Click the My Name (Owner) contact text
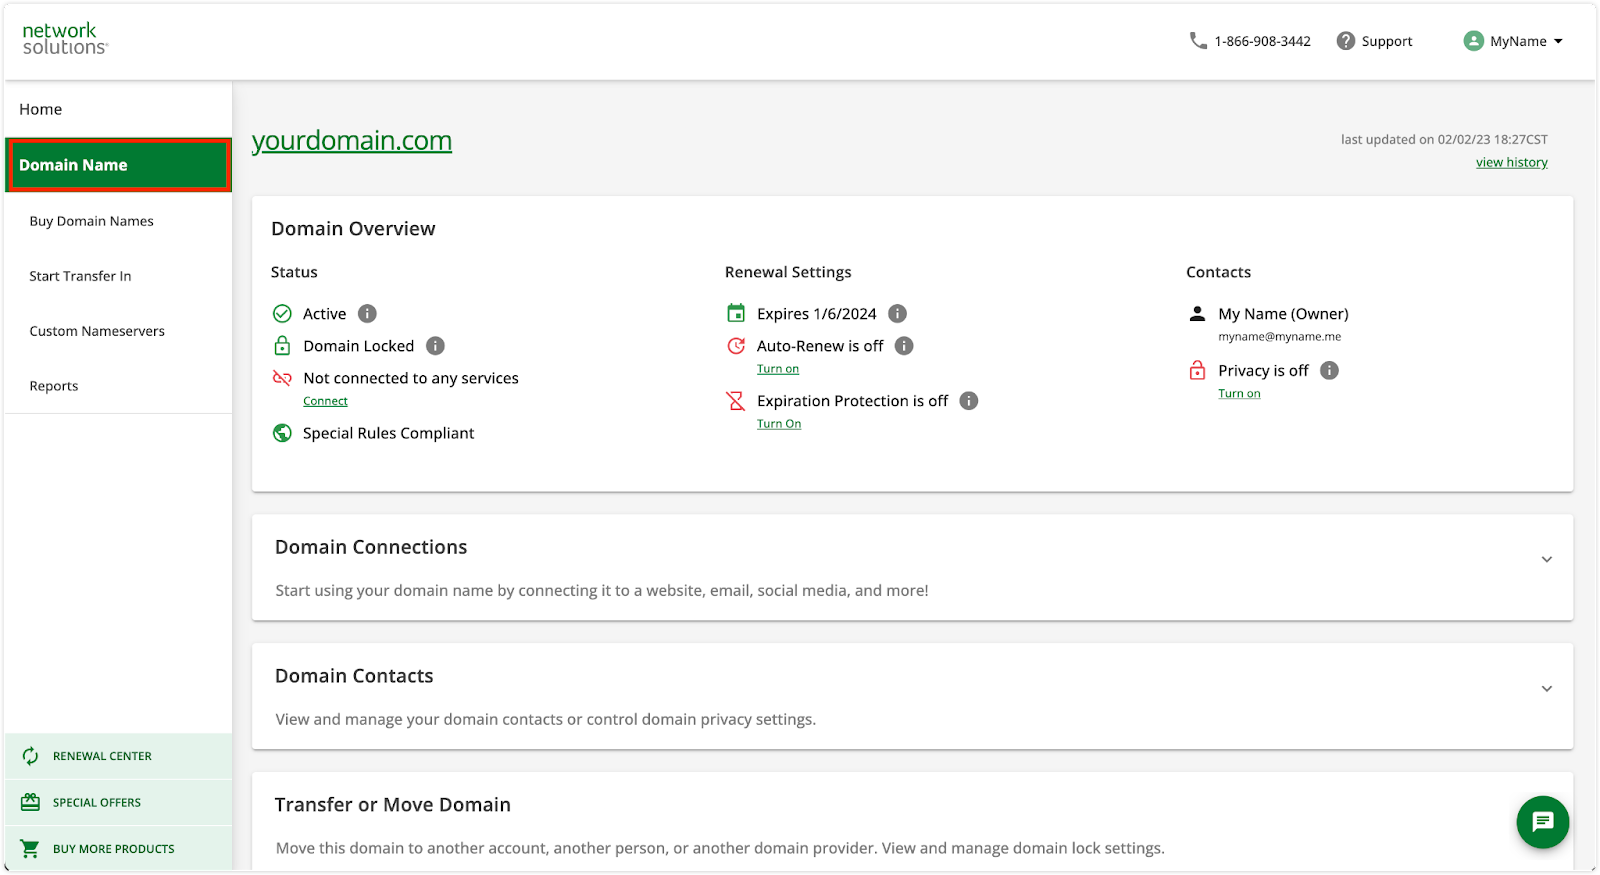 [x=1283, y=314]
